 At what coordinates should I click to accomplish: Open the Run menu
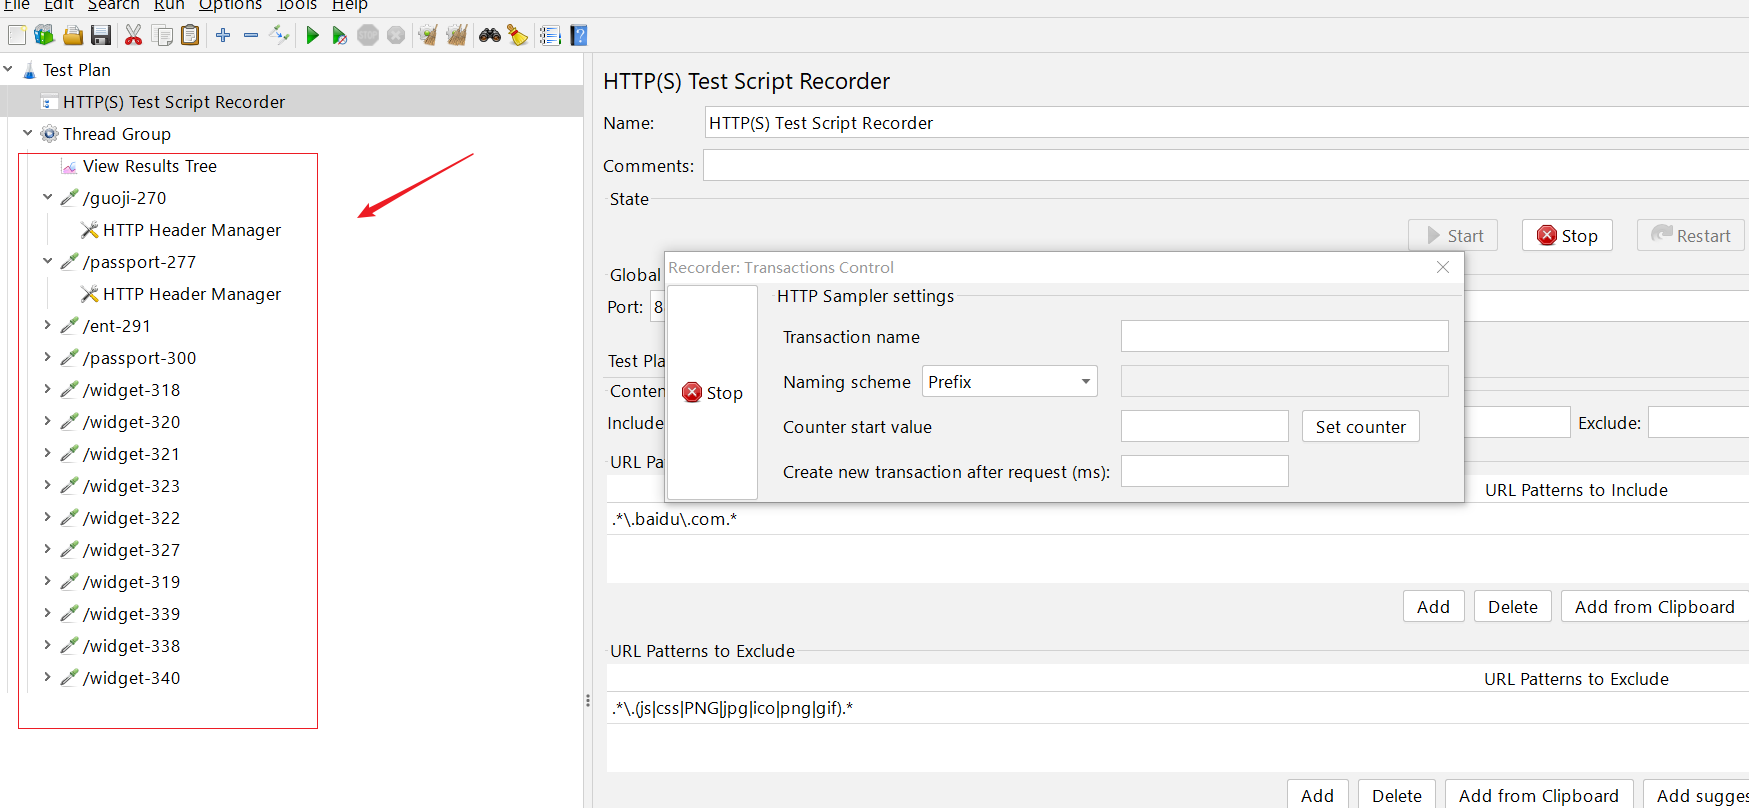click(168, 5)
